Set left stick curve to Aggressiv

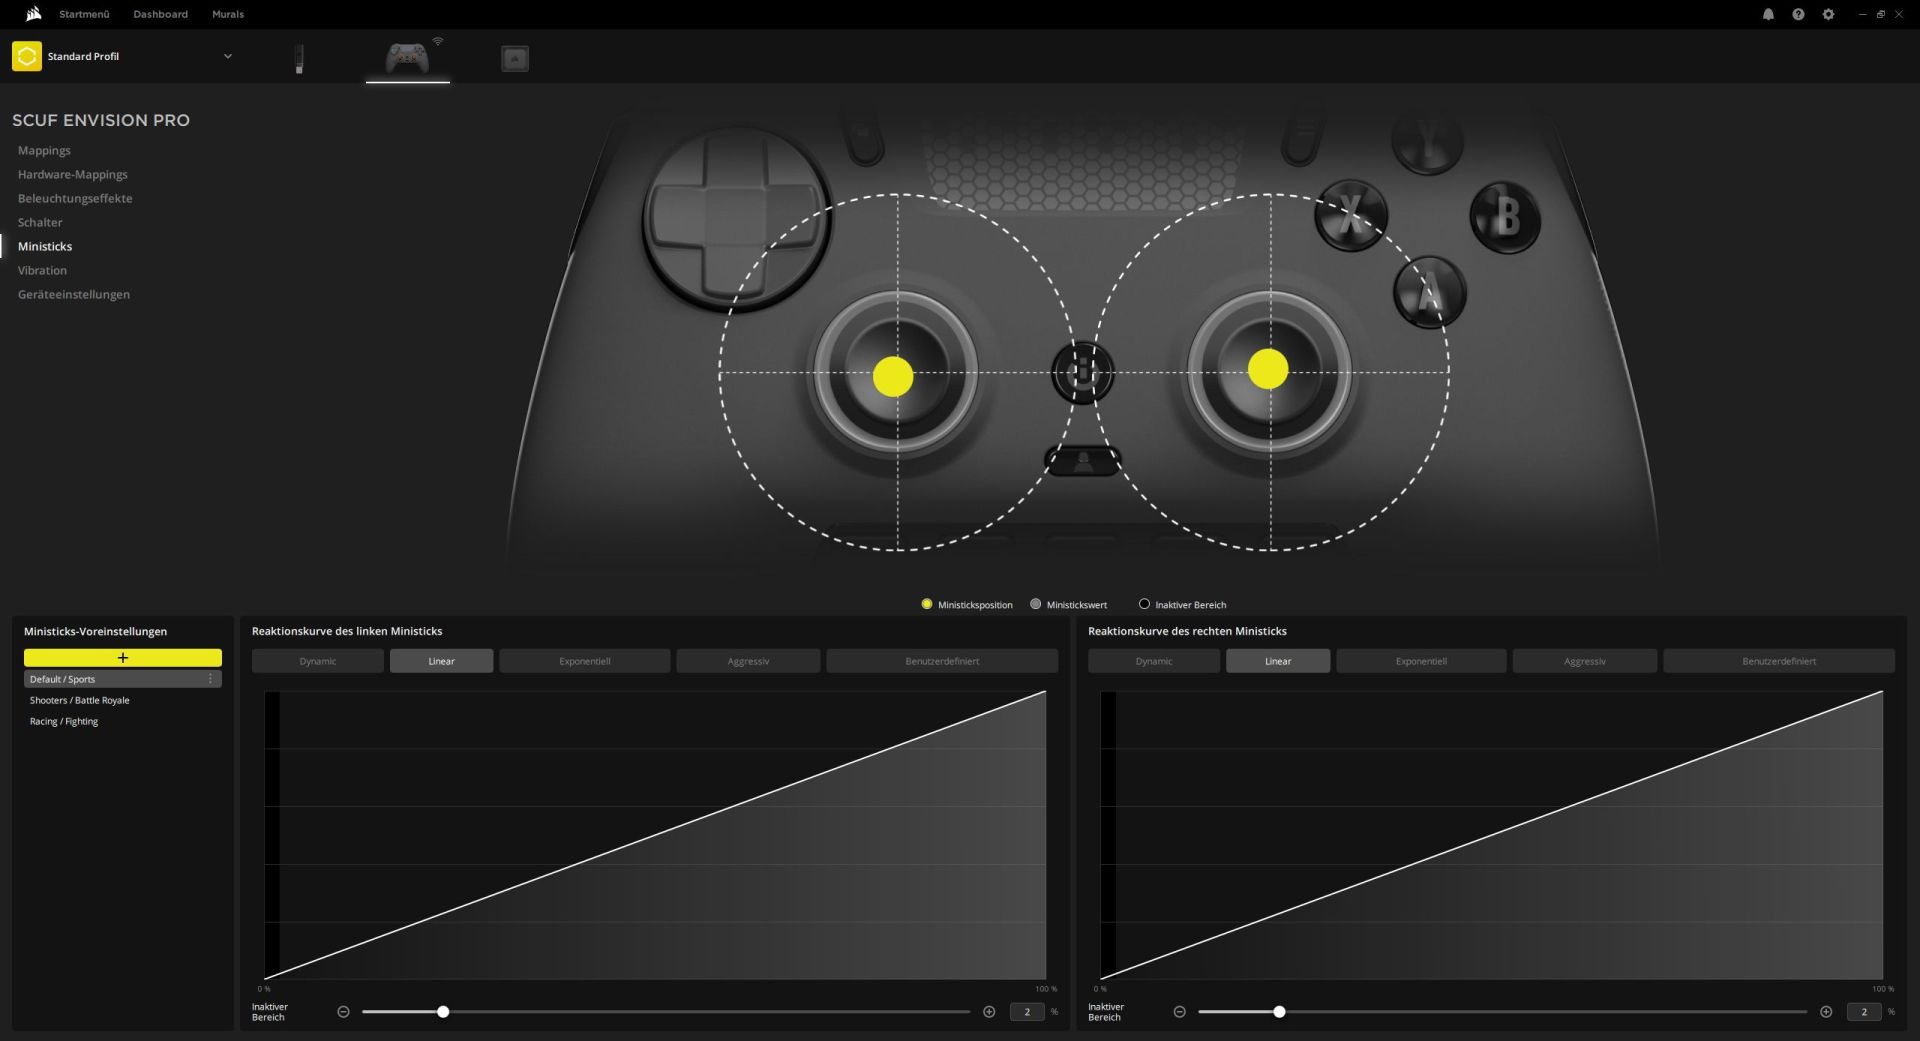(x=748, y=661)
